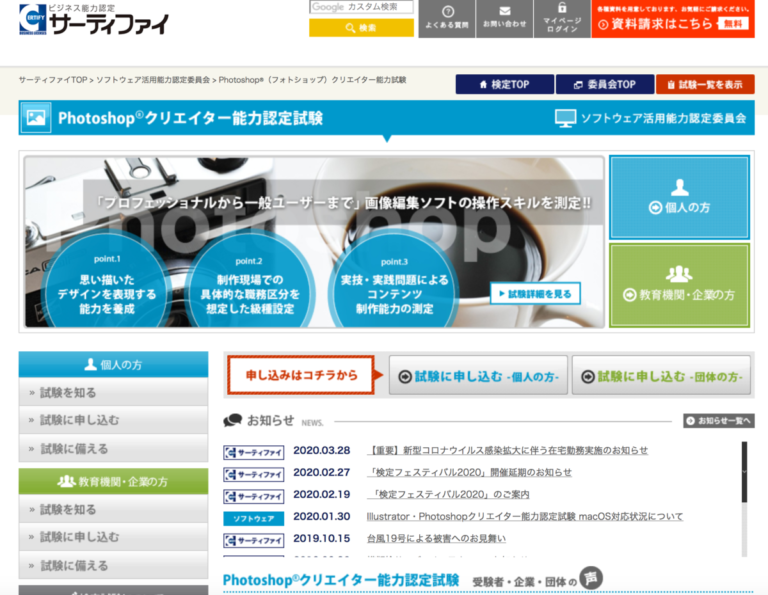768x595 pixels.
Task: Open the green 教育機関・企業の方 tile
Action: (679, 286)
